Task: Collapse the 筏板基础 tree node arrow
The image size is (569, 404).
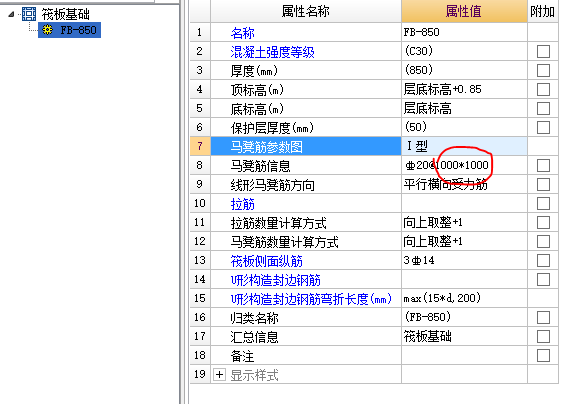Action: (x=11, y=15)
